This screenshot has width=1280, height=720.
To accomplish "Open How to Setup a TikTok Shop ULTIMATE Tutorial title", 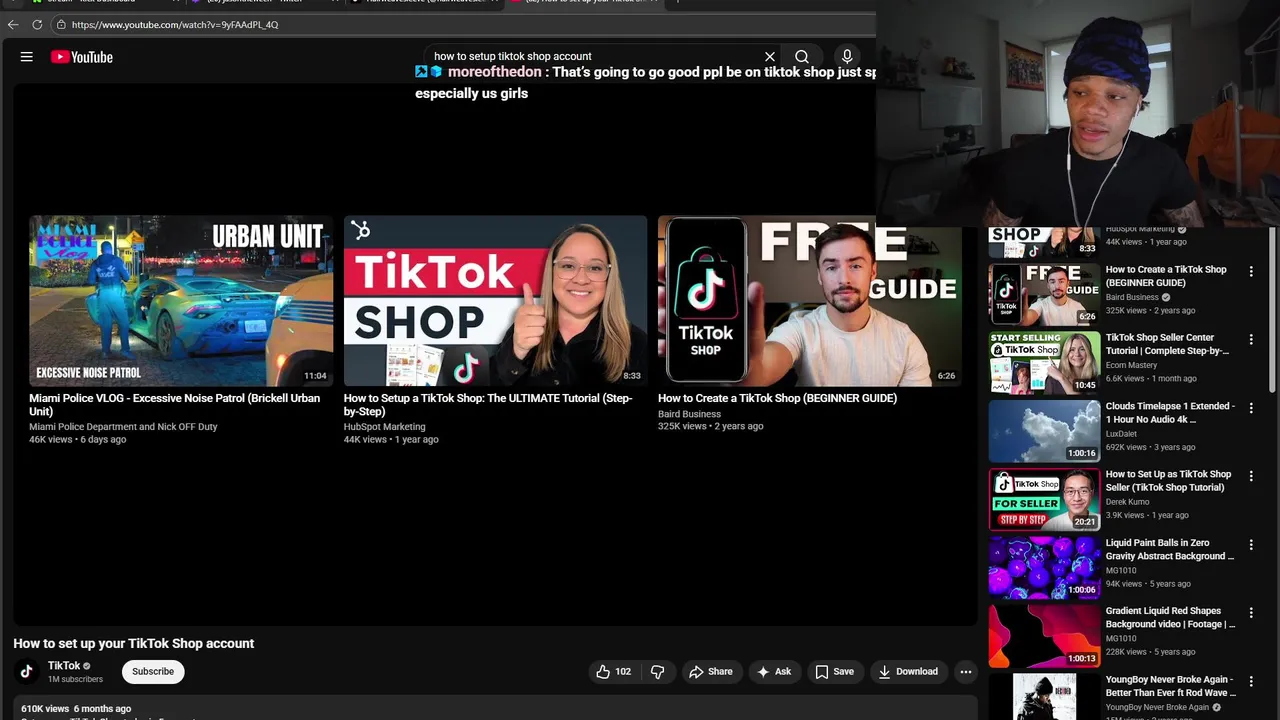I will (488, 405).
